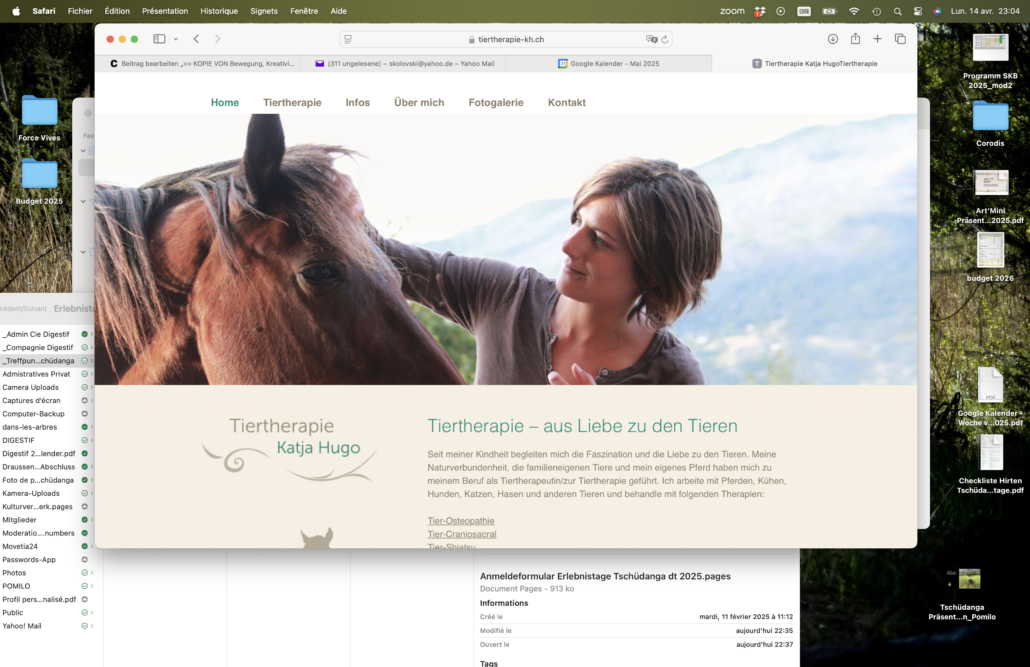View the Fotogalerie page
Screen dimensions: 1030x667
click(x=496, y=103)
